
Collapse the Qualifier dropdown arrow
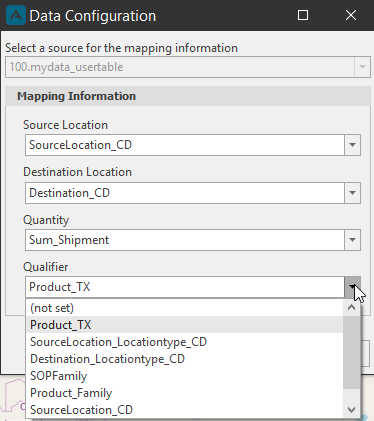click(x=352, y=287)
